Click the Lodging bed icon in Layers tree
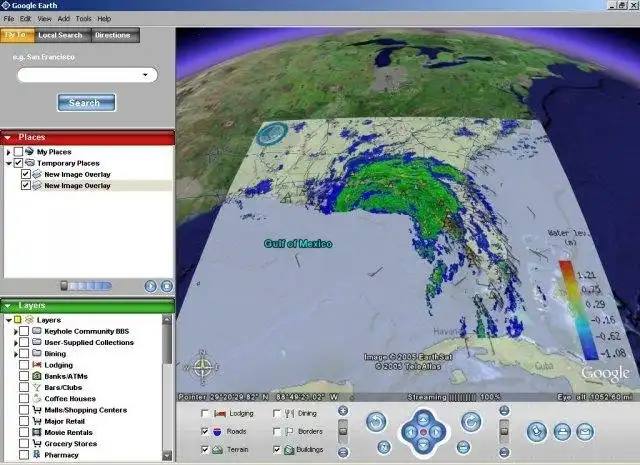This screenshot has width=640, height=465. click(37, 365)
